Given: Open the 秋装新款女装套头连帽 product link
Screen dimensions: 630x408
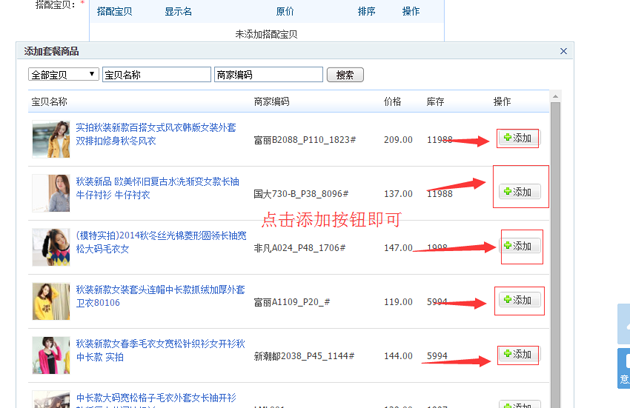Looking at the screenshot, I should 155,290.
